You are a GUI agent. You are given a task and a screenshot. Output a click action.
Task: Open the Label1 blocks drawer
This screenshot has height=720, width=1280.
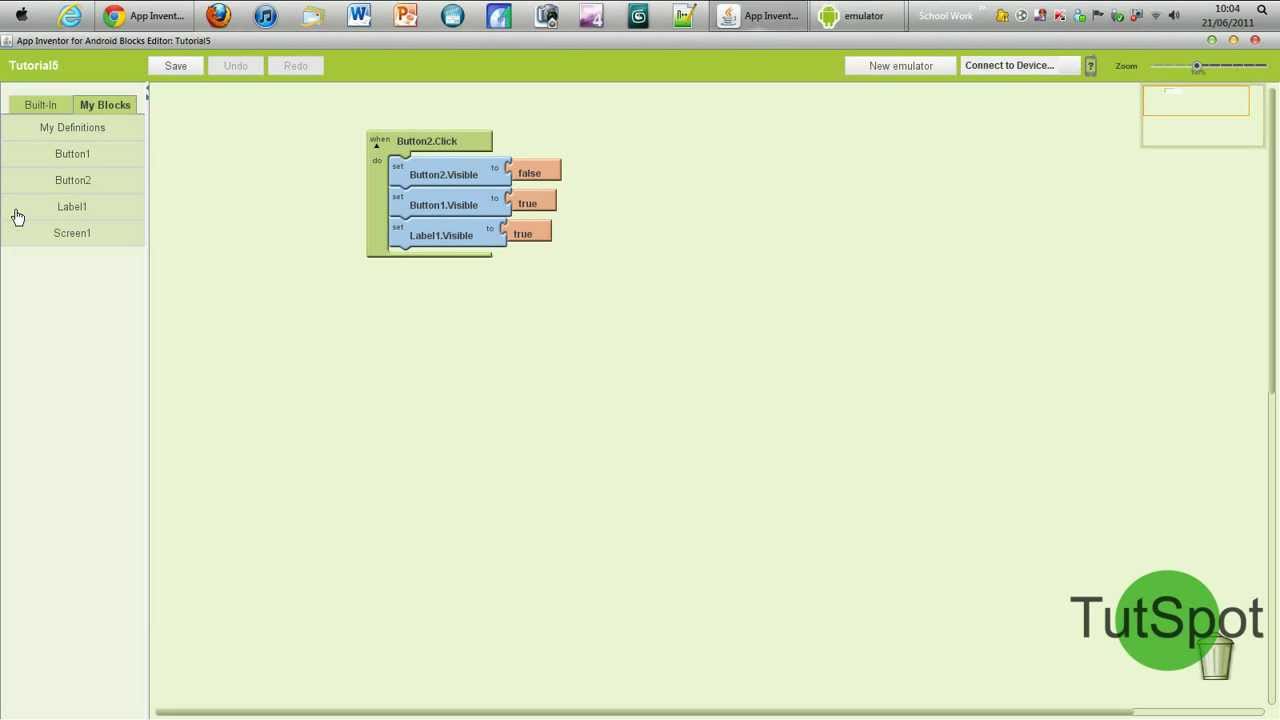72,207
